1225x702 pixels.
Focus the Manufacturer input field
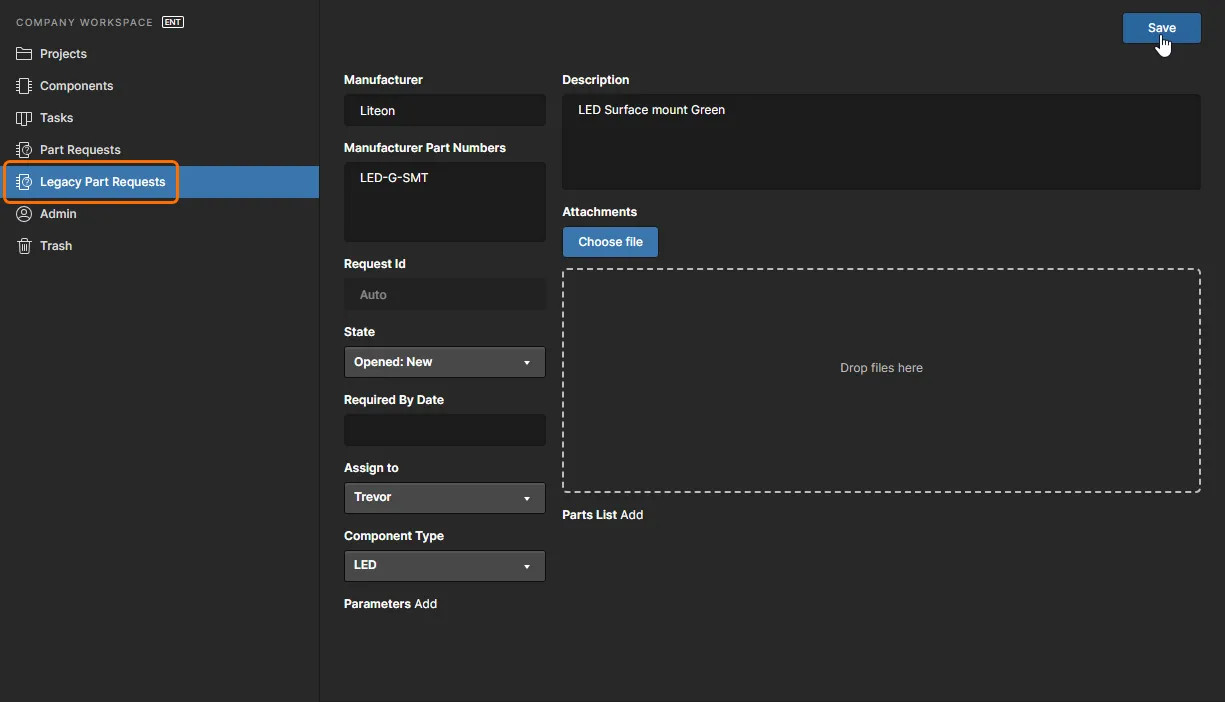click(444, 111)
